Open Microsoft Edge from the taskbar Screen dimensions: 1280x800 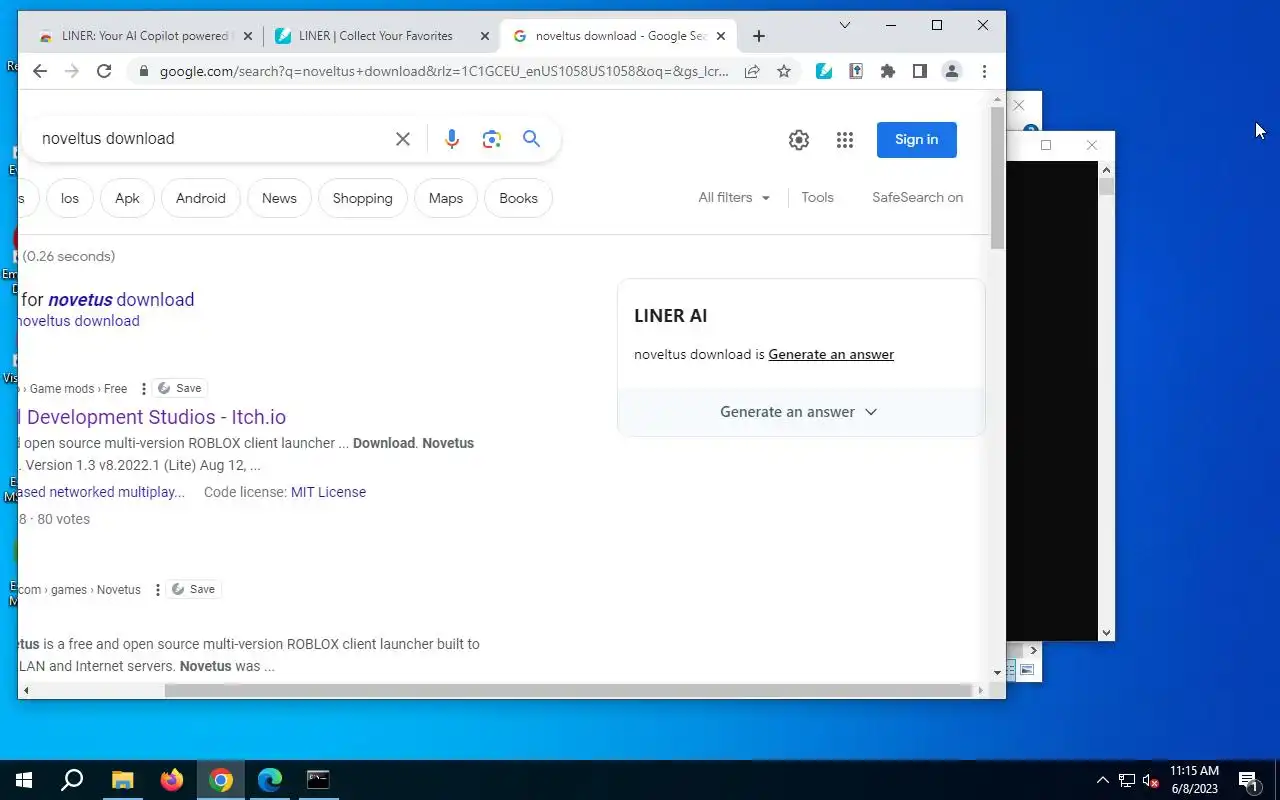click(270, 780)
